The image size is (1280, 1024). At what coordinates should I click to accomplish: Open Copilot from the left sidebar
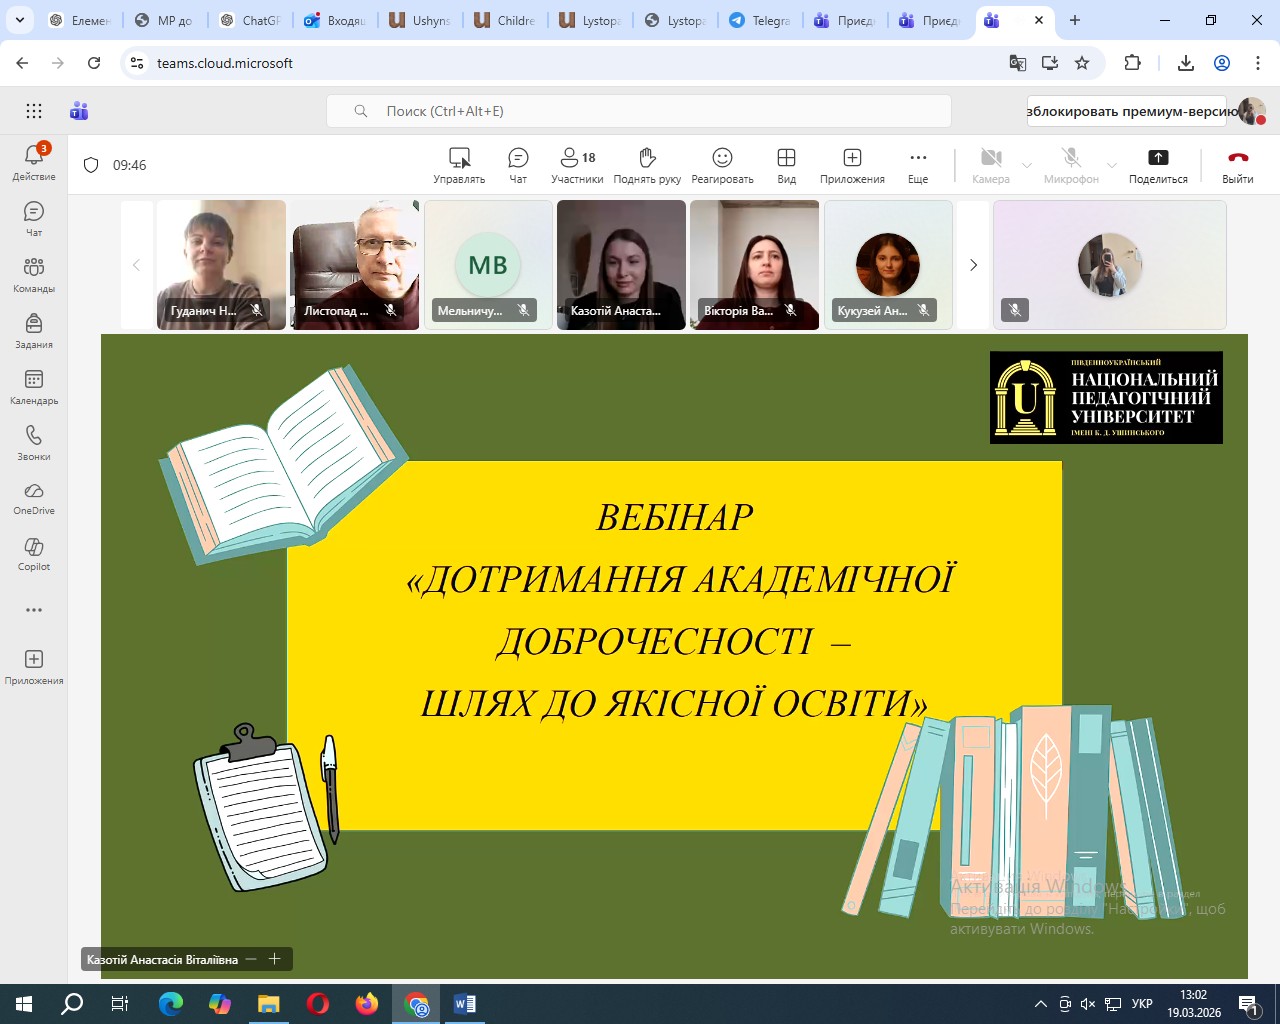[x=34, y=553]
